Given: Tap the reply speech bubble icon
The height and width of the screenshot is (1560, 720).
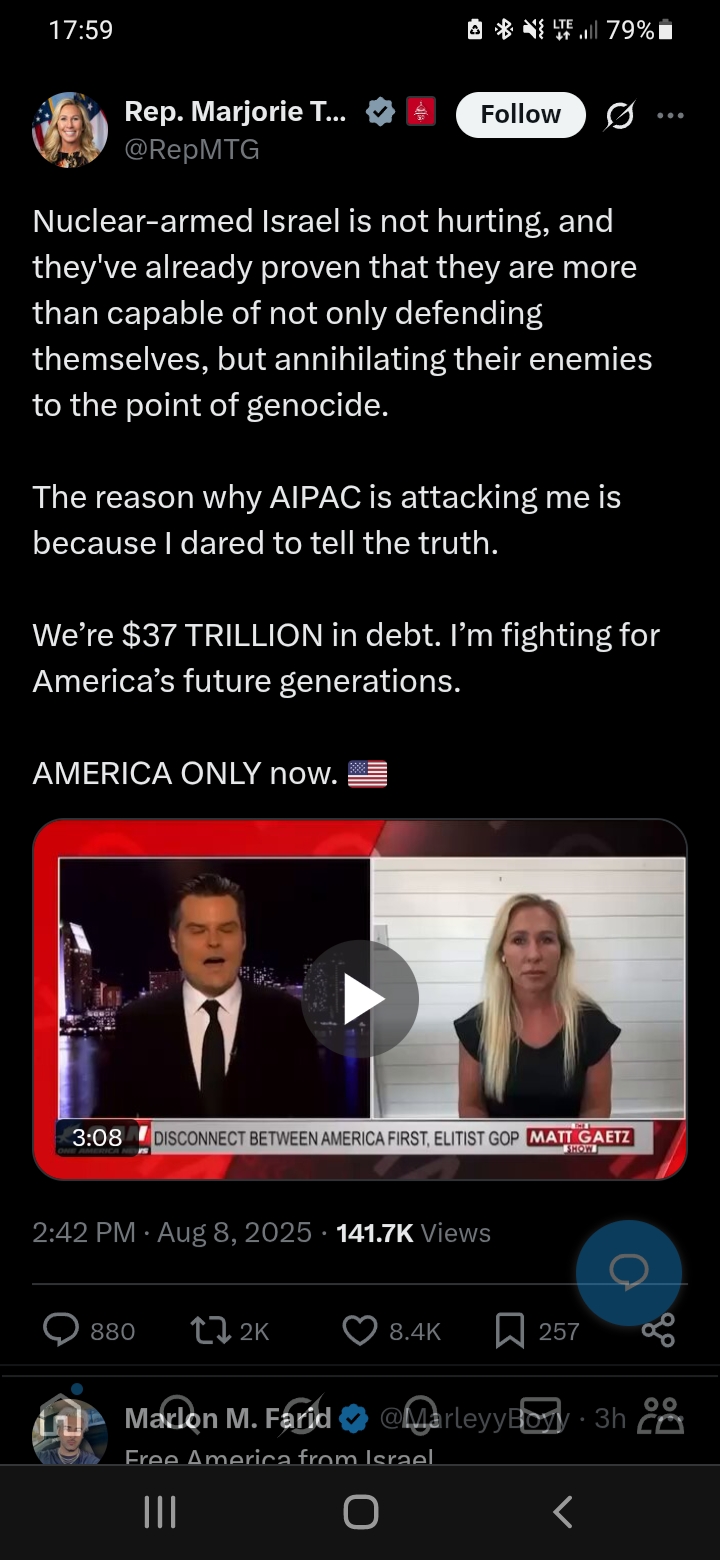Looking at the screenshot, I should point(61,1330).
